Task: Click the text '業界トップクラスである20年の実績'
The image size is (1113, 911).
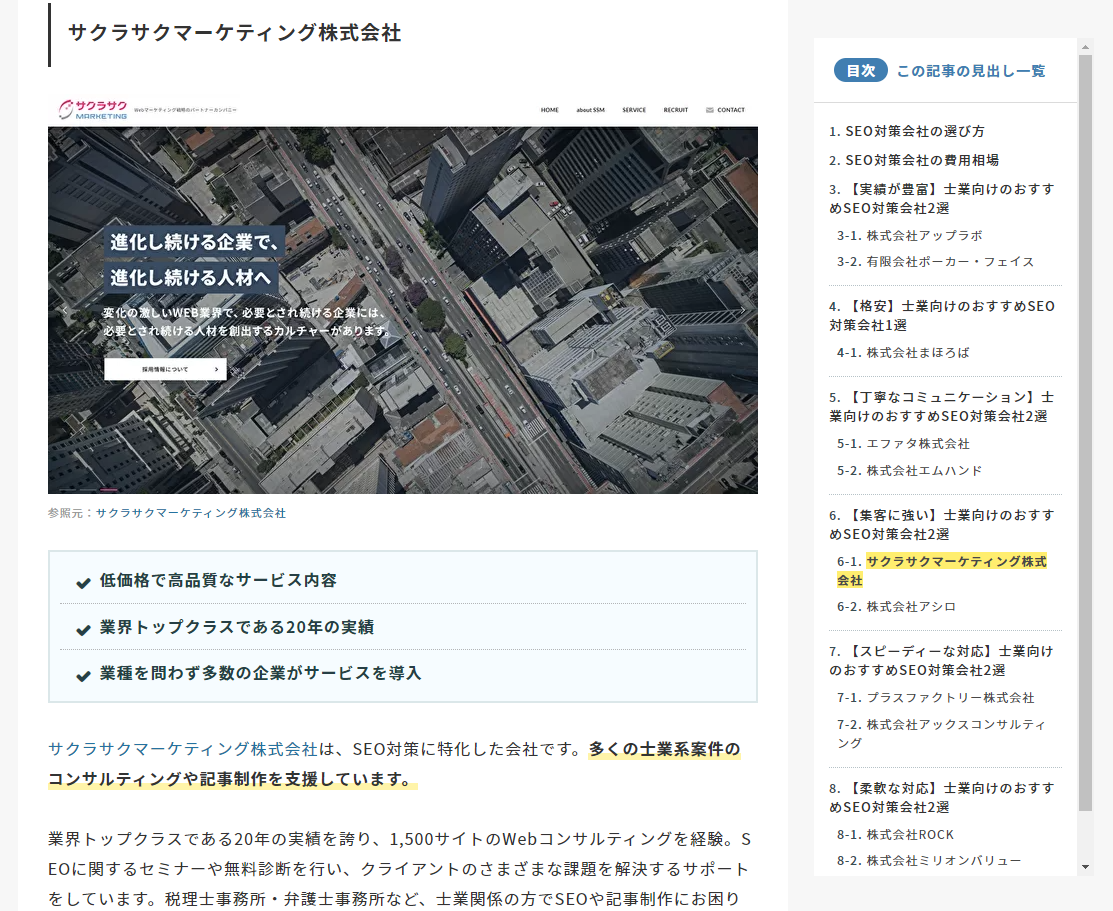Action: [236, 627]
